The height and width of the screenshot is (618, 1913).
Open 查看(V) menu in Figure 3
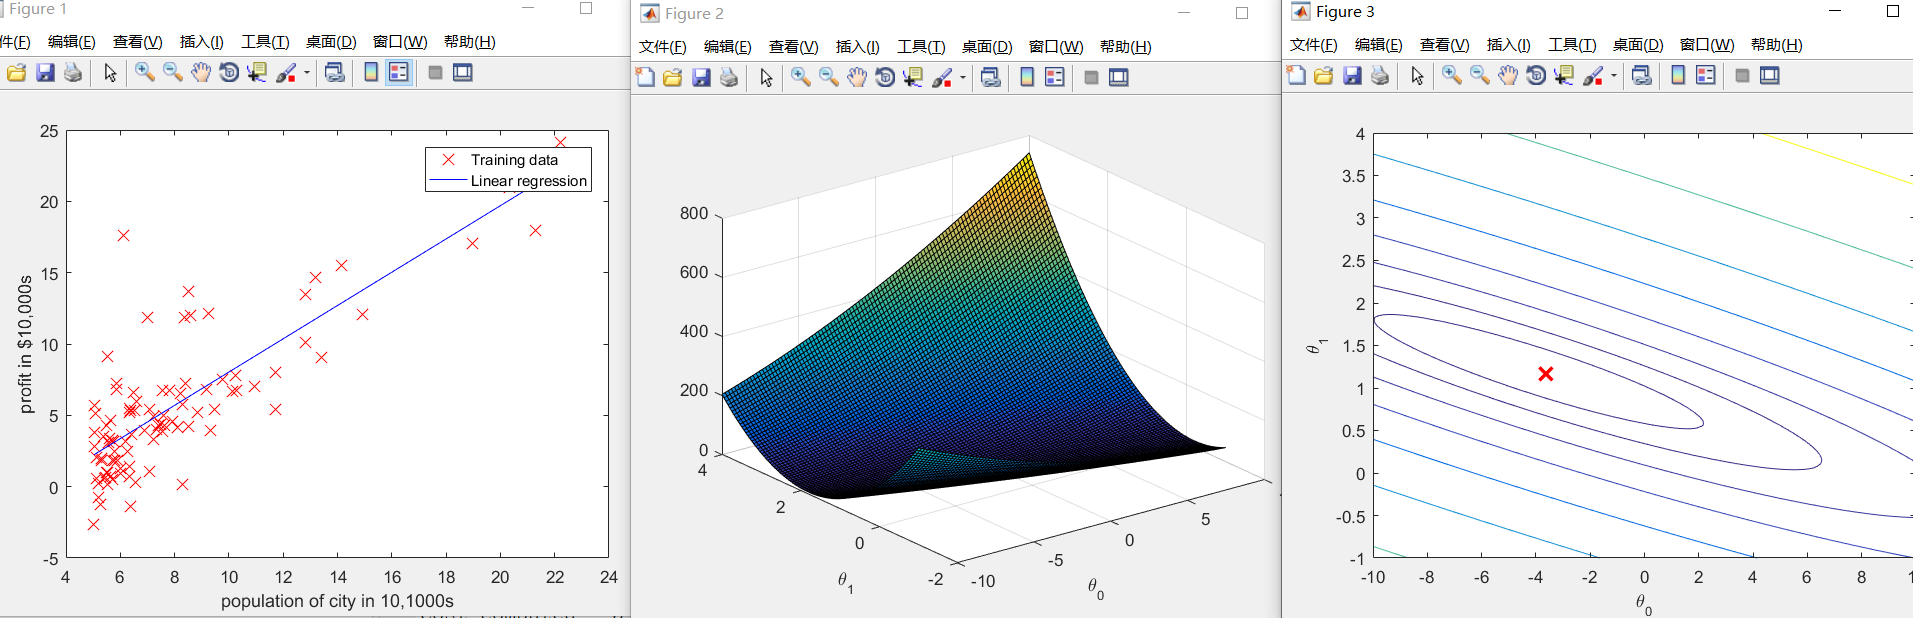pos(1444,45)
